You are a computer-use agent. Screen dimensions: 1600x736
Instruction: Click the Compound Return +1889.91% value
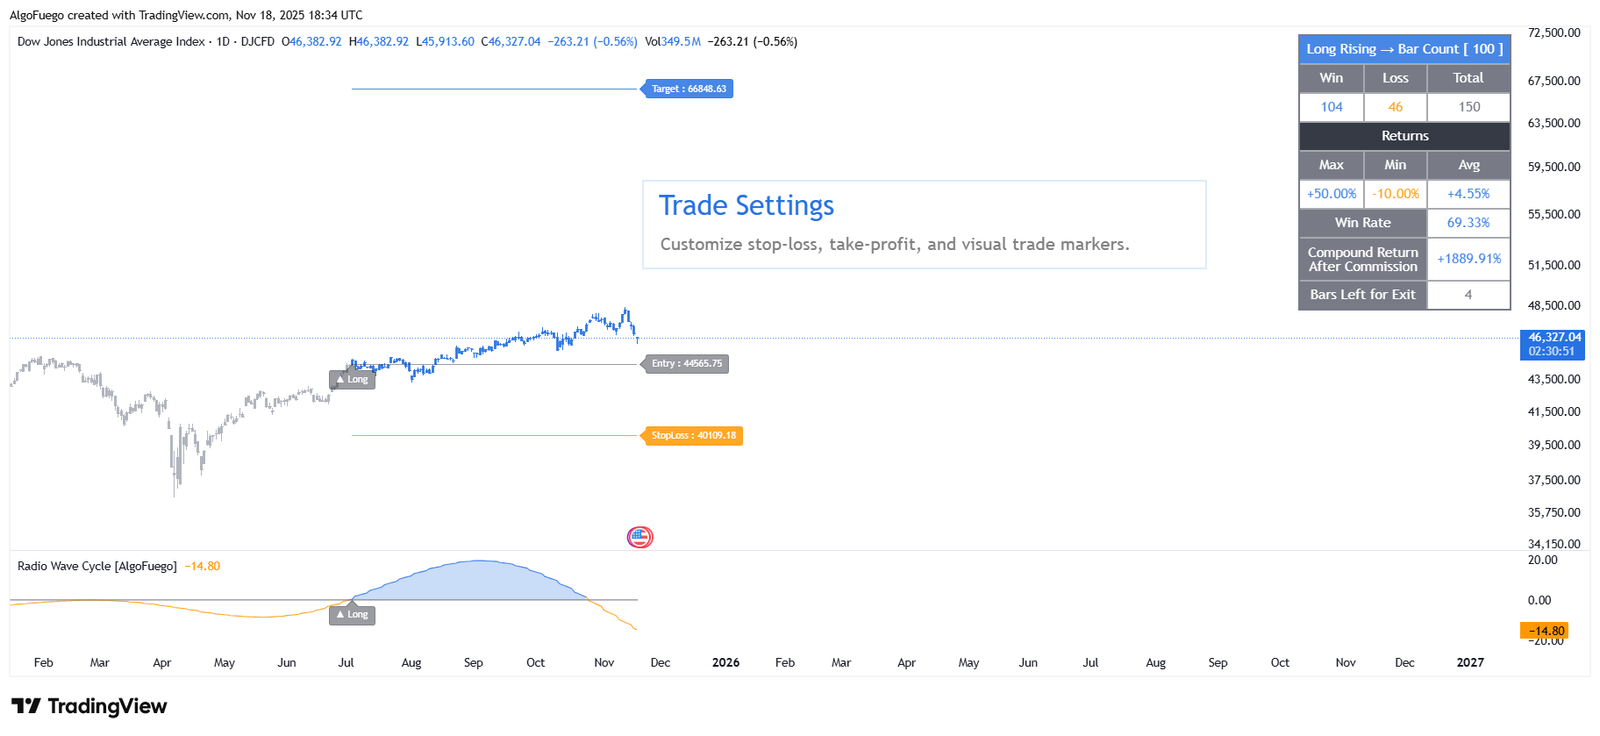[x=1468, y=259]
